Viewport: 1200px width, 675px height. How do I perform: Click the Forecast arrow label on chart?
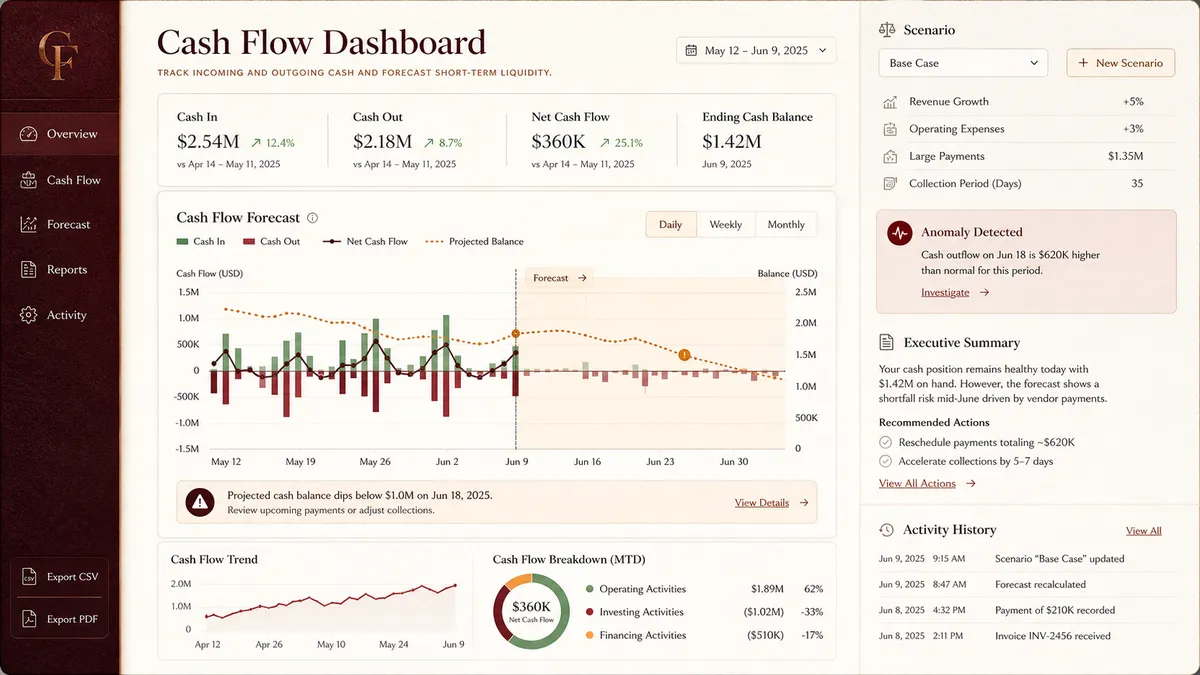(559, 278)
